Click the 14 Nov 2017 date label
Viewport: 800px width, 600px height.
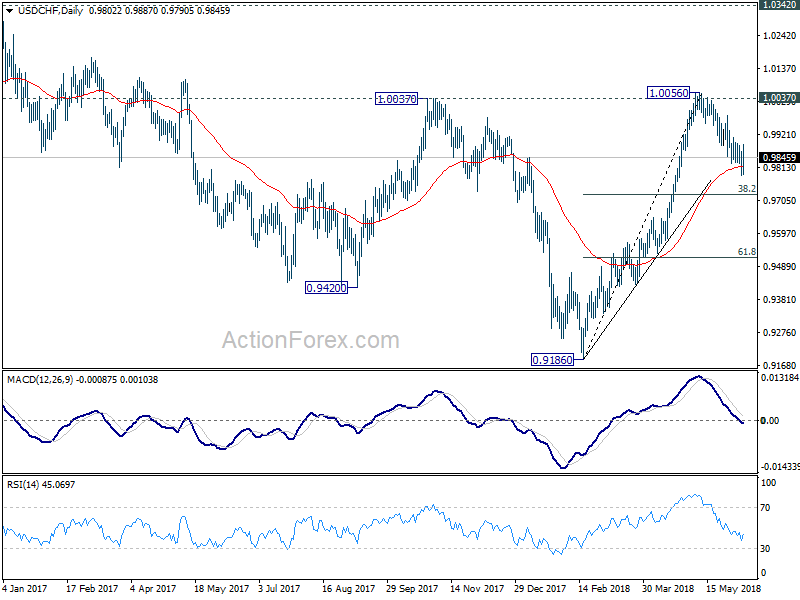[x=477, y=588]
